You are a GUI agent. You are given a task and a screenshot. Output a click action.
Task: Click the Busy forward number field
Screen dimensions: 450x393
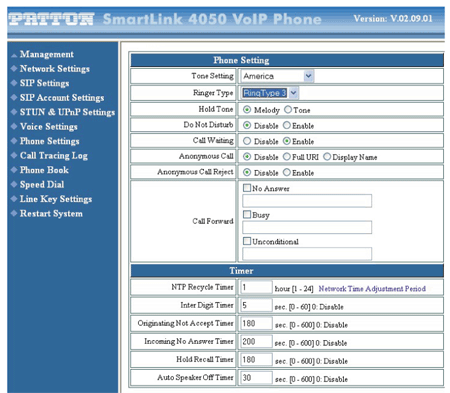pyautogui.click(x=307, y=227)
